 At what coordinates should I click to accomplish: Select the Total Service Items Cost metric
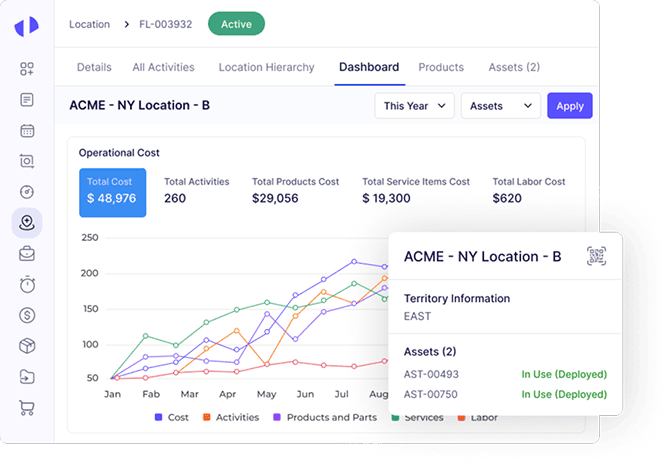click(x=416, y=190)
